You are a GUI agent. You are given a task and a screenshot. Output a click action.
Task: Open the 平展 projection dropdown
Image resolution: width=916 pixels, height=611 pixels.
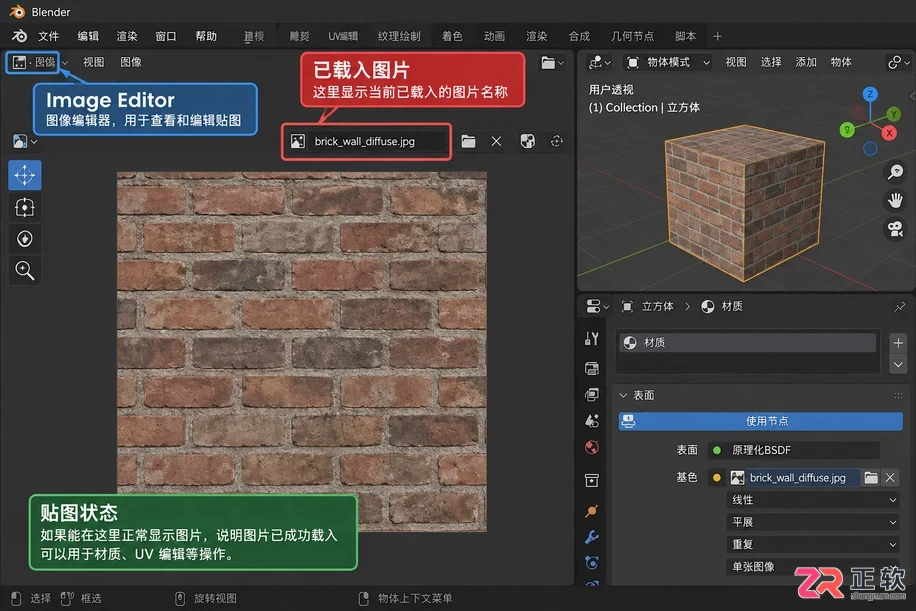coord(814,522)
